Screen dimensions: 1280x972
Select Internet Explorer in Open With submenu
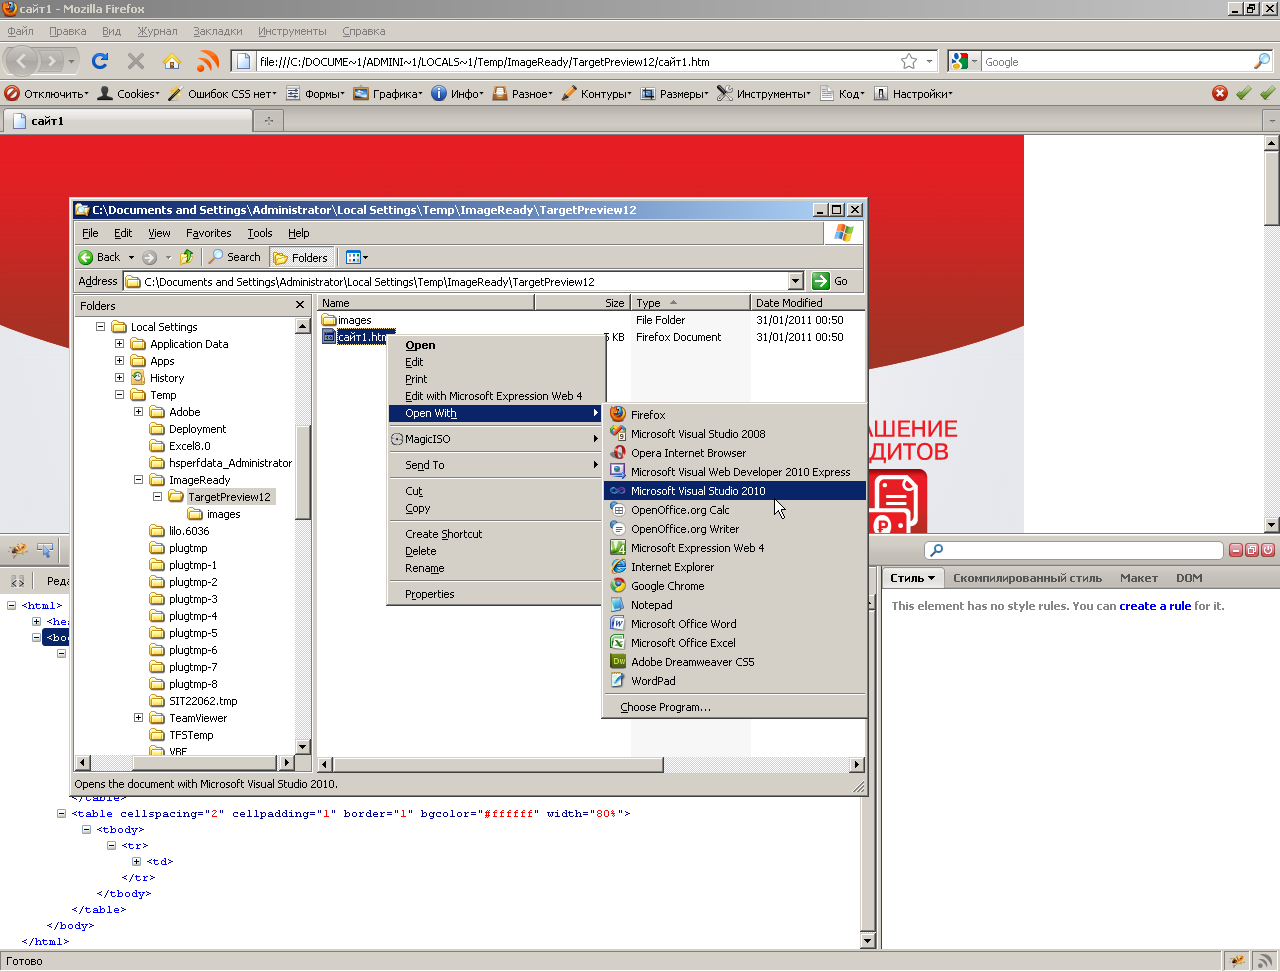(735, 567)
